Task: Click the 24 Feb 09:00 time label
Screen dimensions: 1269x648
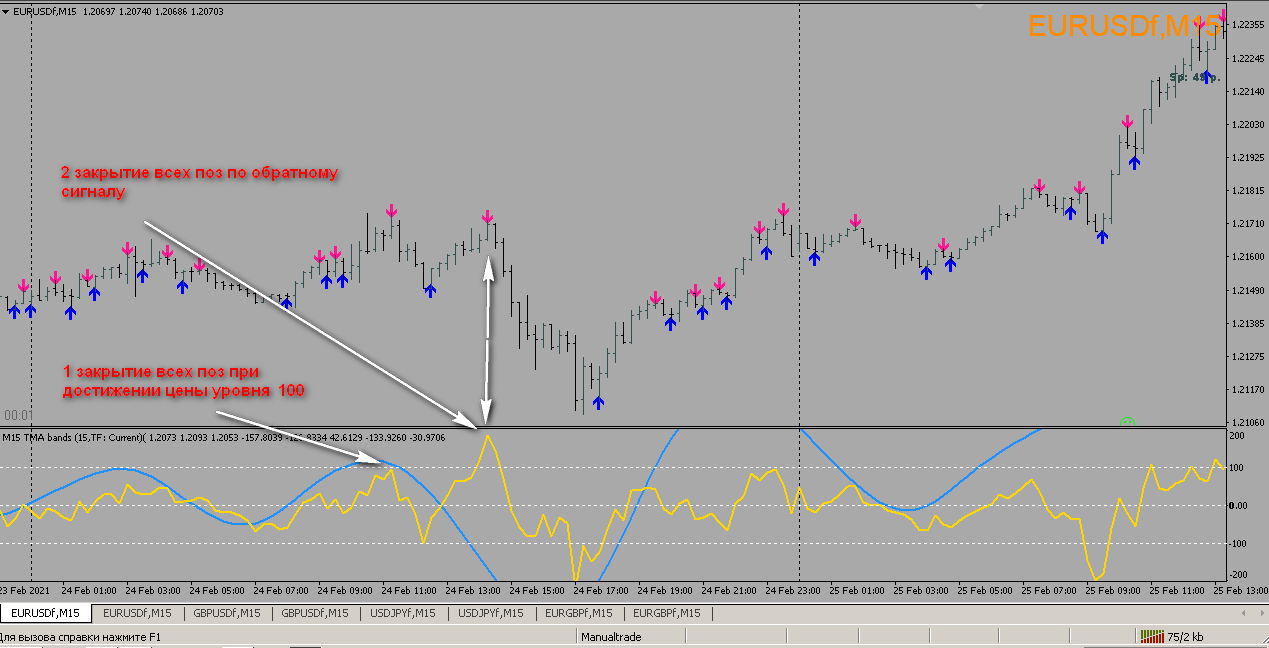Action: [346, 590]
